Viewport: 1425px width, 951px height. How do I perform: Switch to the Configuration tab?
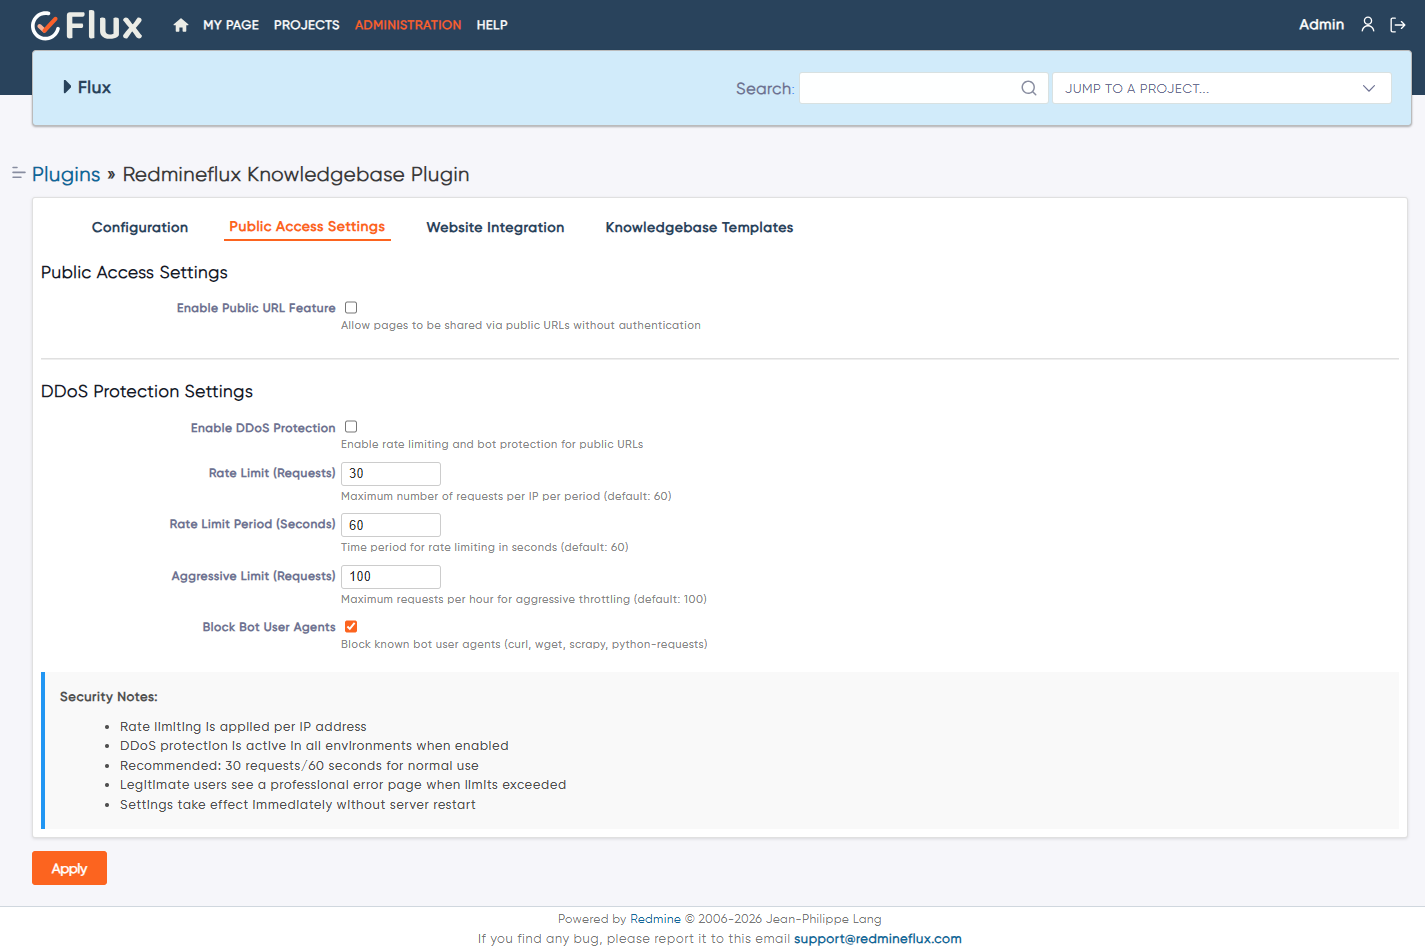(140, 227)
